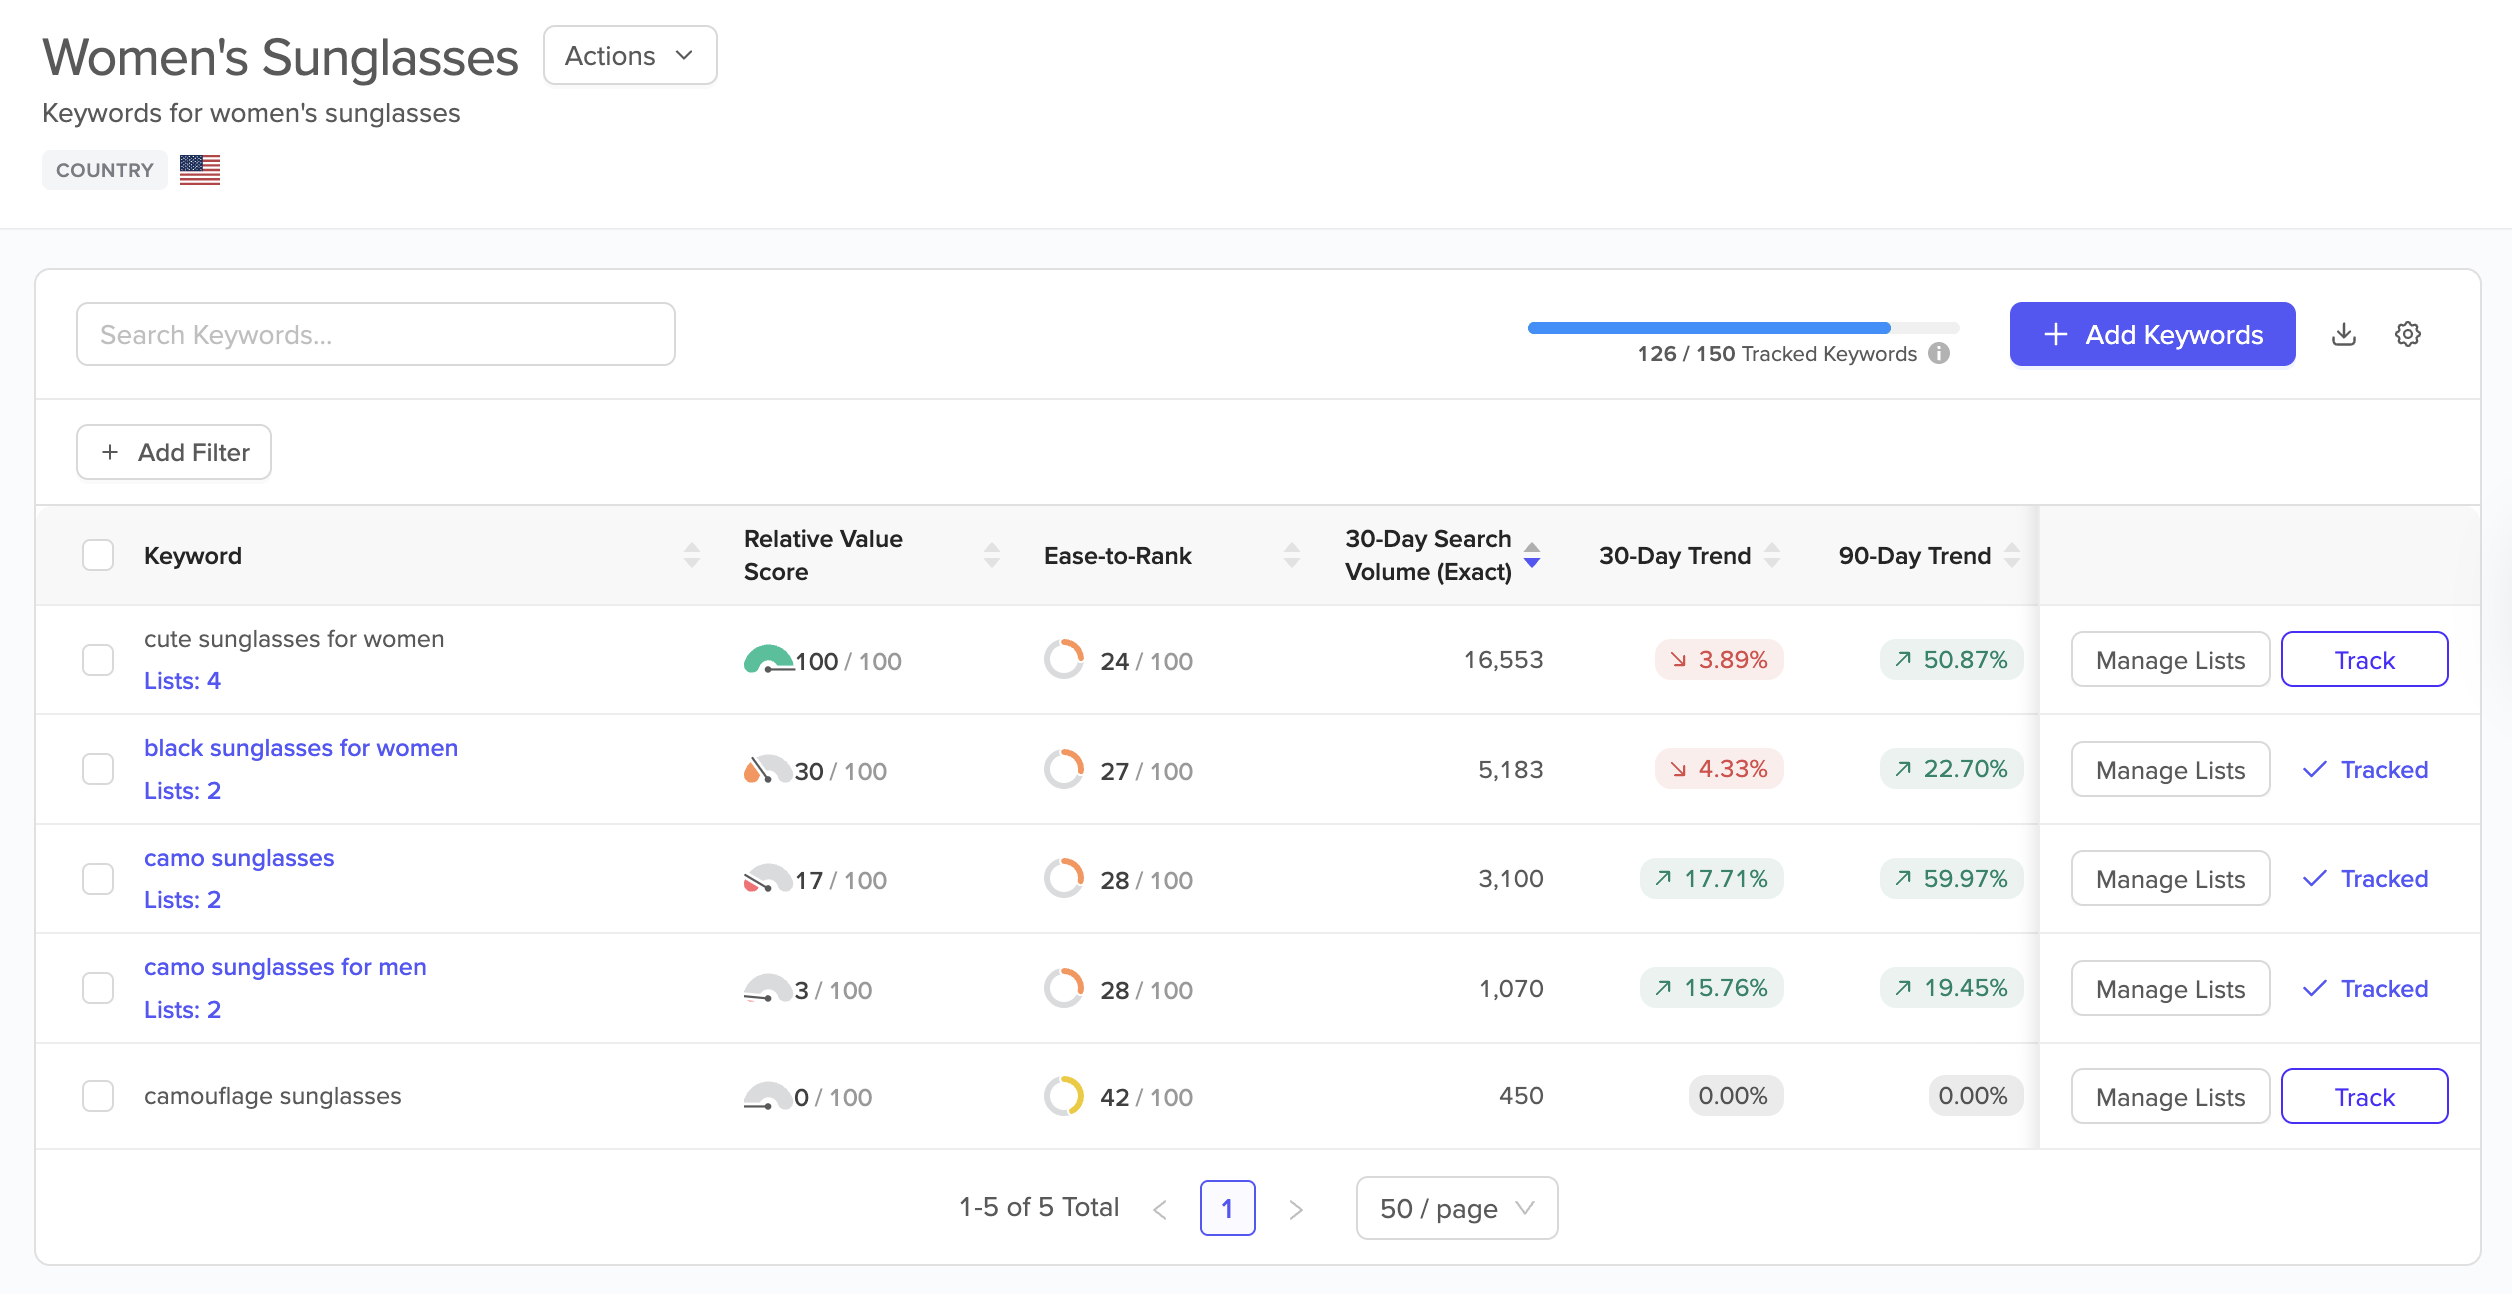Open Manage Lists for camo sunglasses for men
Screen dimensions: 2512x1294
click(2170, 989)
